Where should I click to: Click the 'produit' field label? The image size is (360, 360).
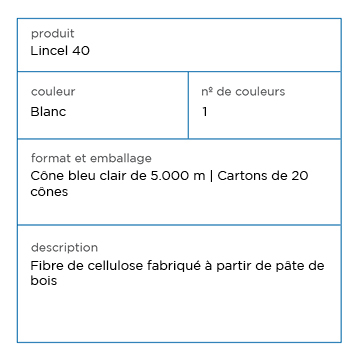(x=53, y=34)
